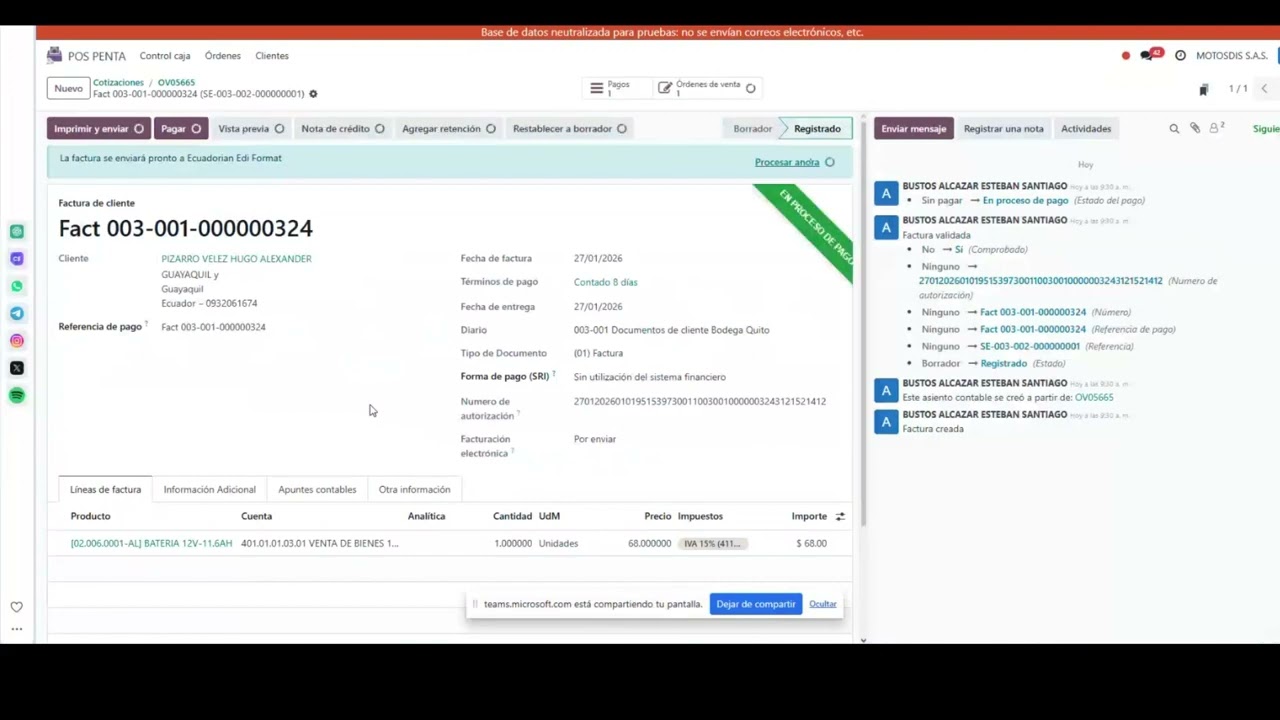Select the Borrador status stage

click(x=752, y=128)
